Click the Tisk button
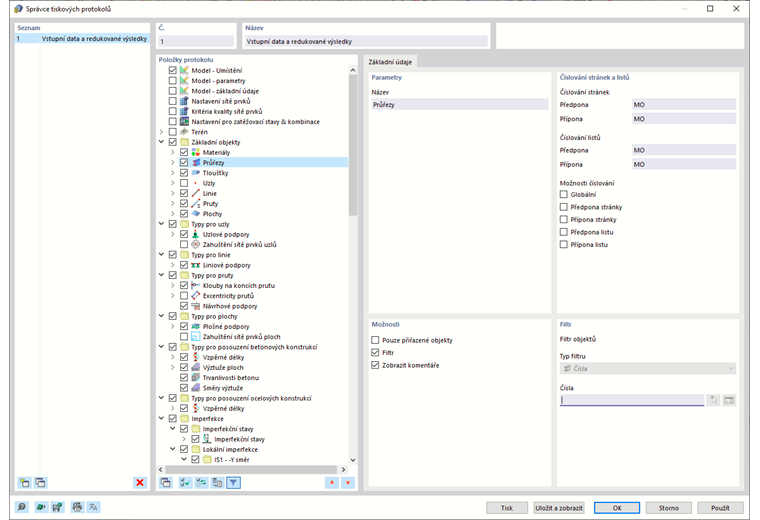 click(x=507, y=507)
